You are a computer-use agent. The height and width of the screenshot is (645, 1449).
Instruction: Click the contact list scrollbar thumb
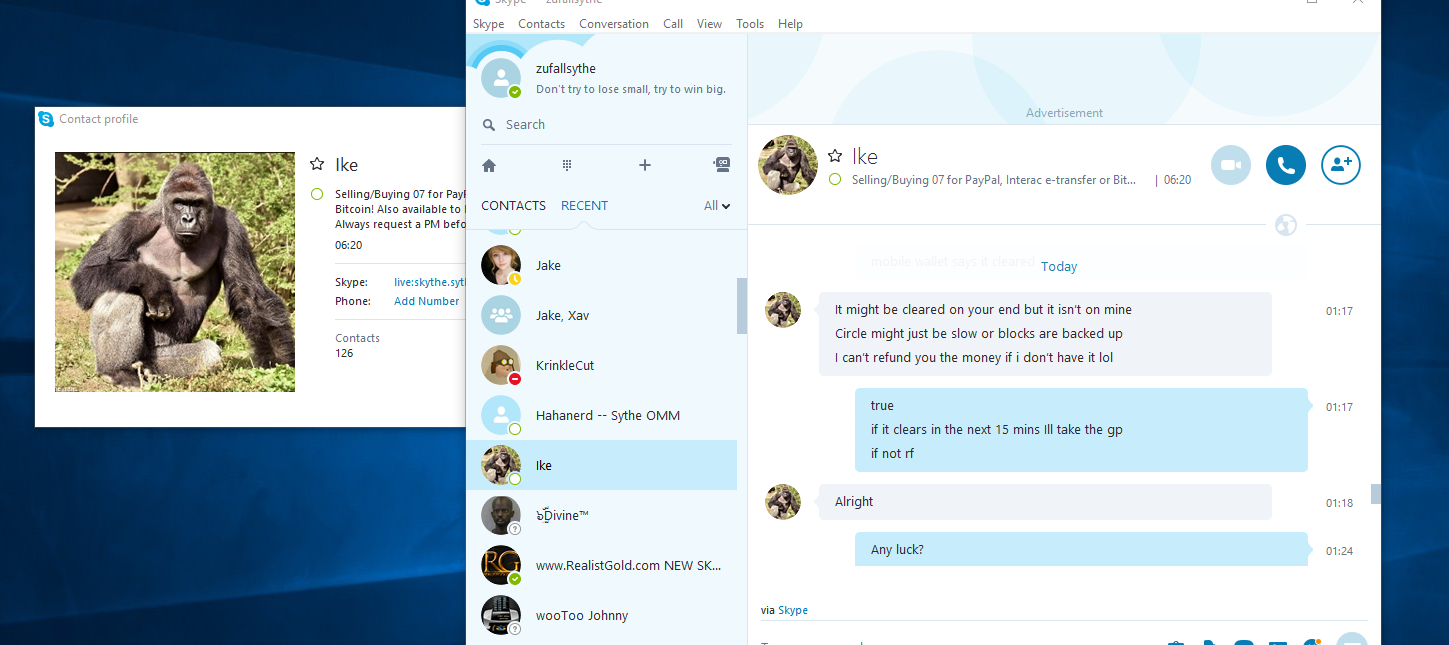(x=742, y=305)
